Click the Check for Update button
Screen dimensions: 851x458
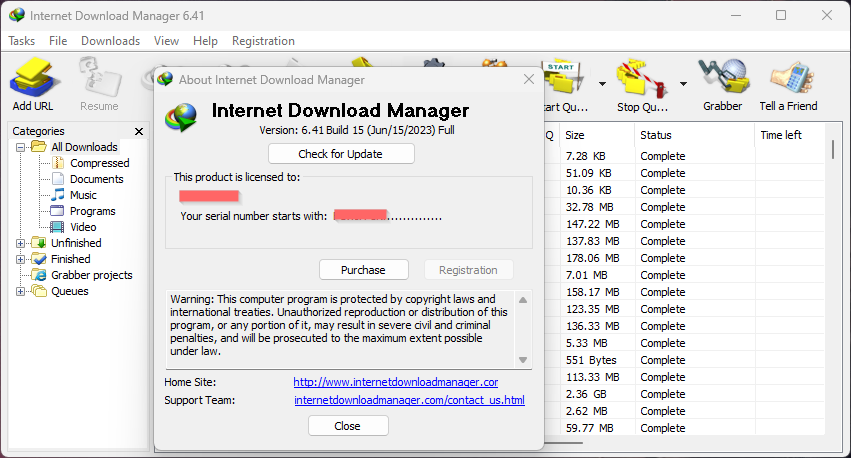coord(341,154)
